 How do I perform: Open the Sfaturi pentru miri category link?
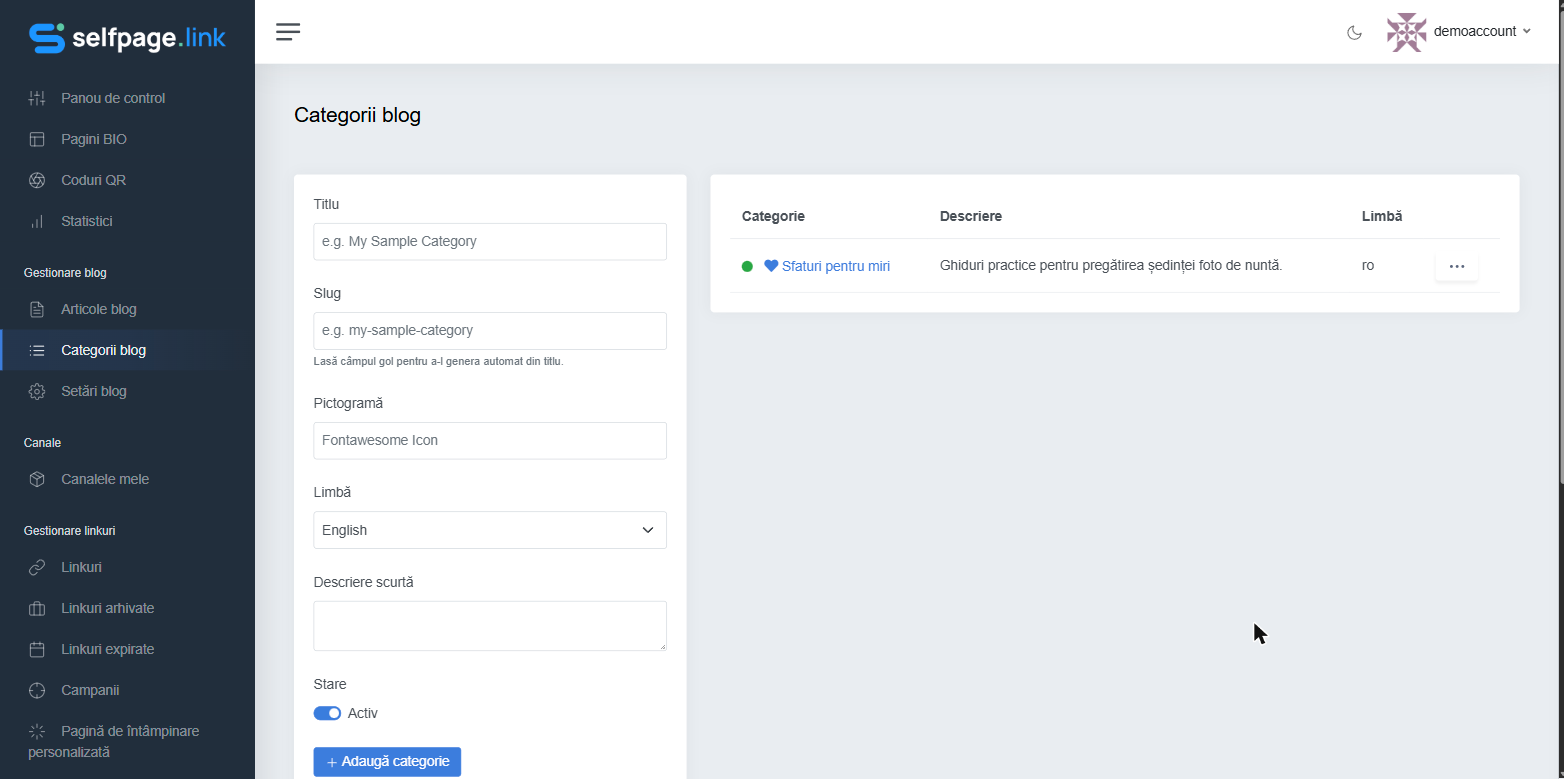[x=836, y=266]
